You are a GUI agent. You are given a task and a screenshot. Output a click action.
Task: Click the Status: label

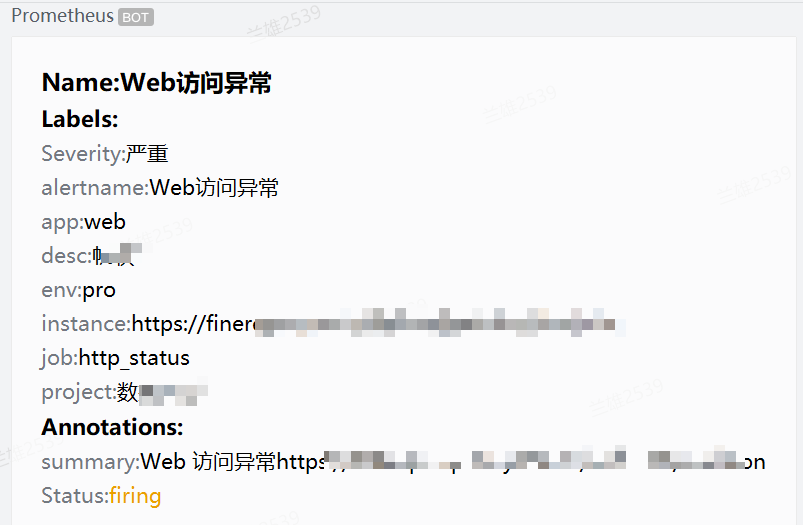click(x=75, y=496)
